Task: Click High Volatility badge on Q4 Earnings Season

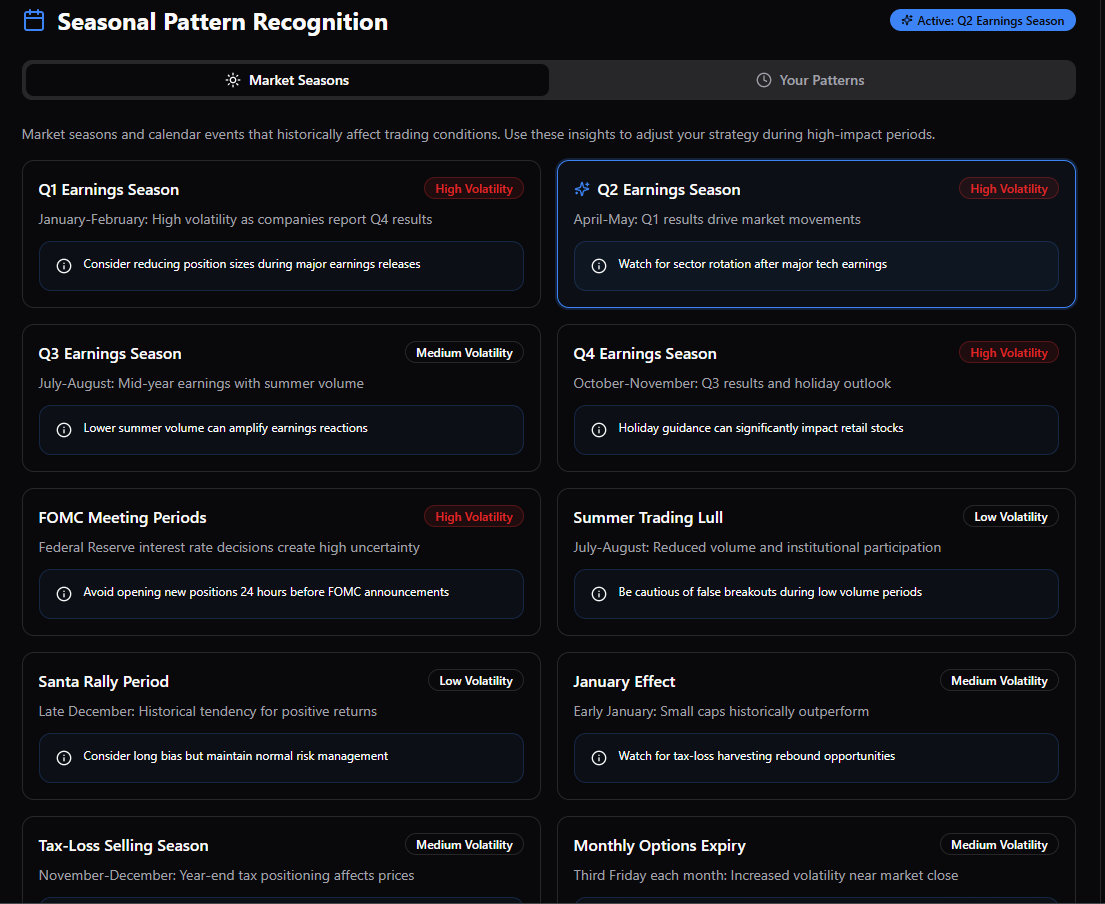Action: [x=1008, y=353]
